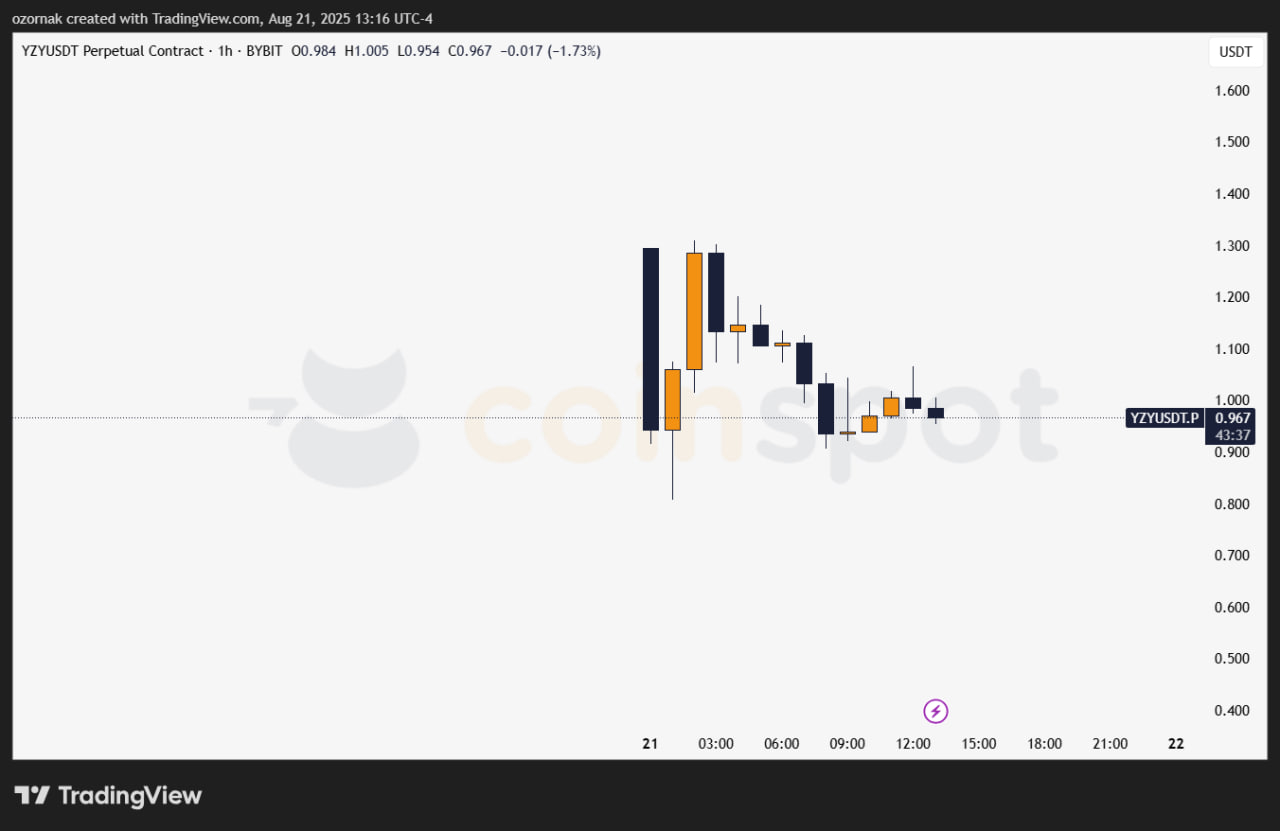Select the large orange candle before 03:00
Screen dimensions: 1280x831
694,311
